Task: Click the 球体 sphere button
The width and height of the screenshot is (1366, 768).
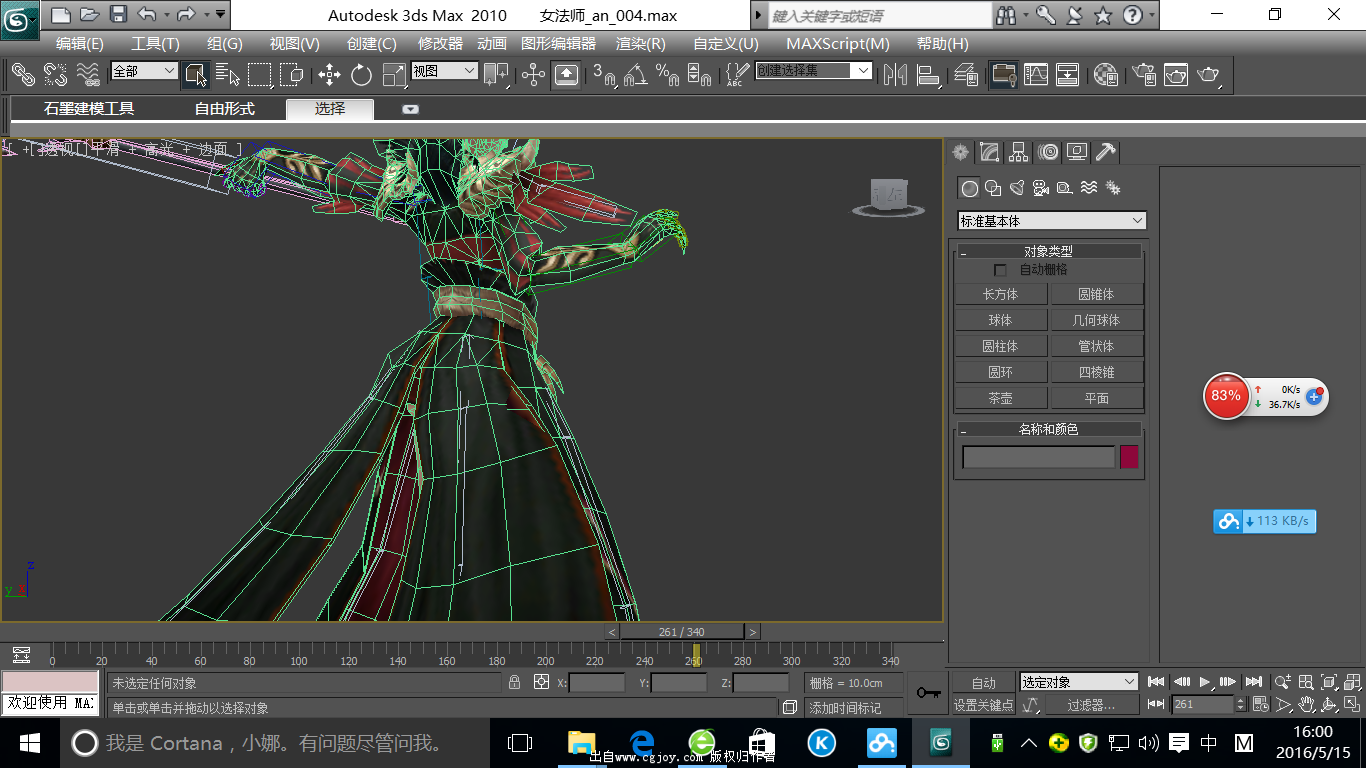Action: 1001,320
